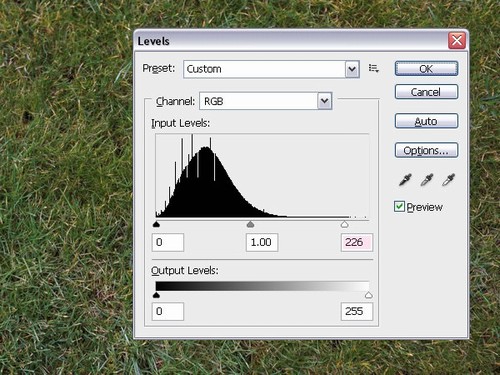
Task: Open the preset options menu icon
Action: 374,69
